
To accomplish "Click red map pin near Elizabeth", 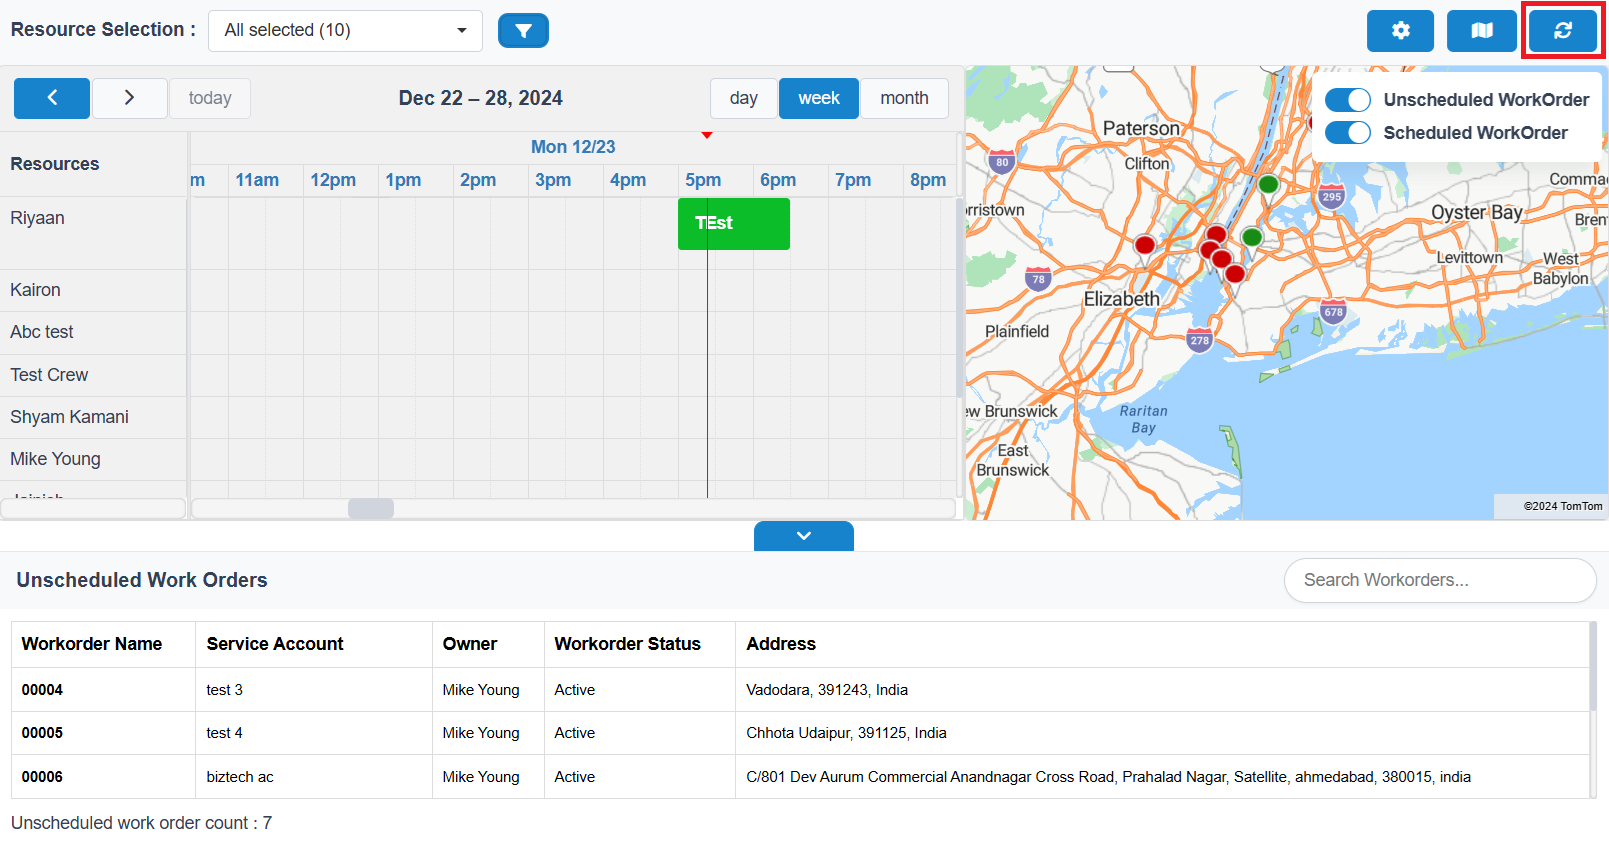I will 1145,245.
